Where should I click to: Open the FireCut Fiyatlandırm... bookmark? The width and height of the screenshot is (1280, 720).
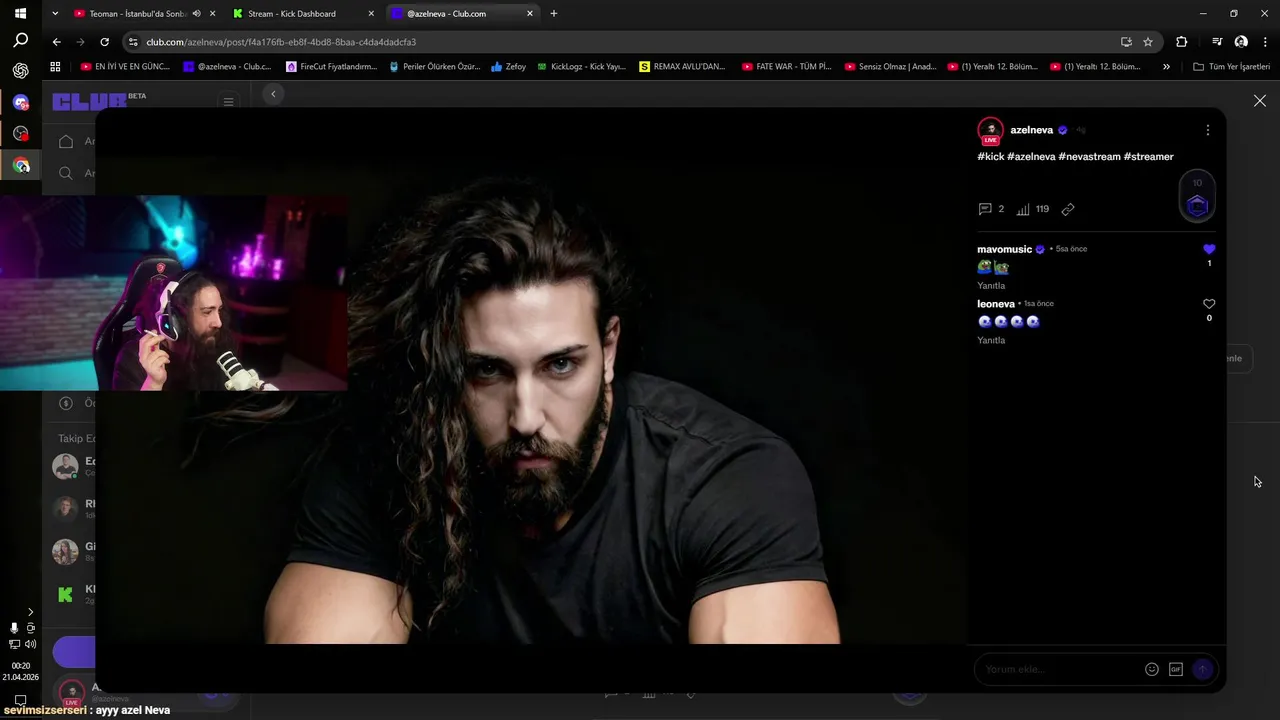coord(331,67)
